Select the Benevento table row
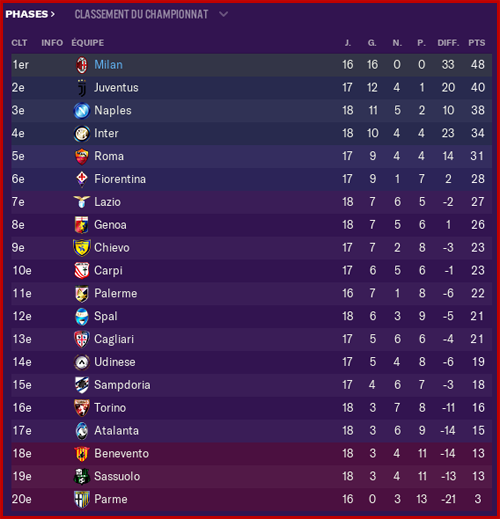The height and width of the screenshot is (519, 500). click(252, 454)
